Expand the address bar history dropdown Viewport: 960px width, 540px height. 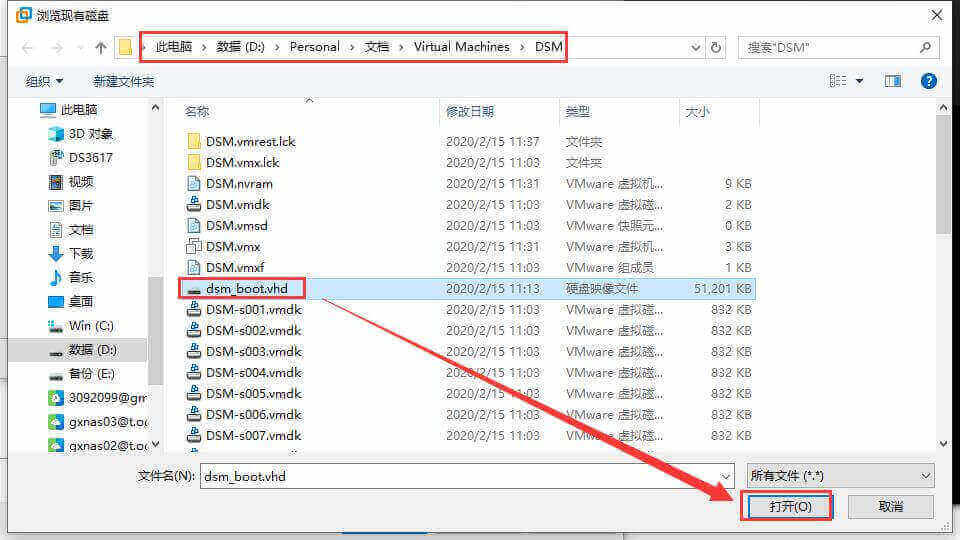tap(696, 47)
